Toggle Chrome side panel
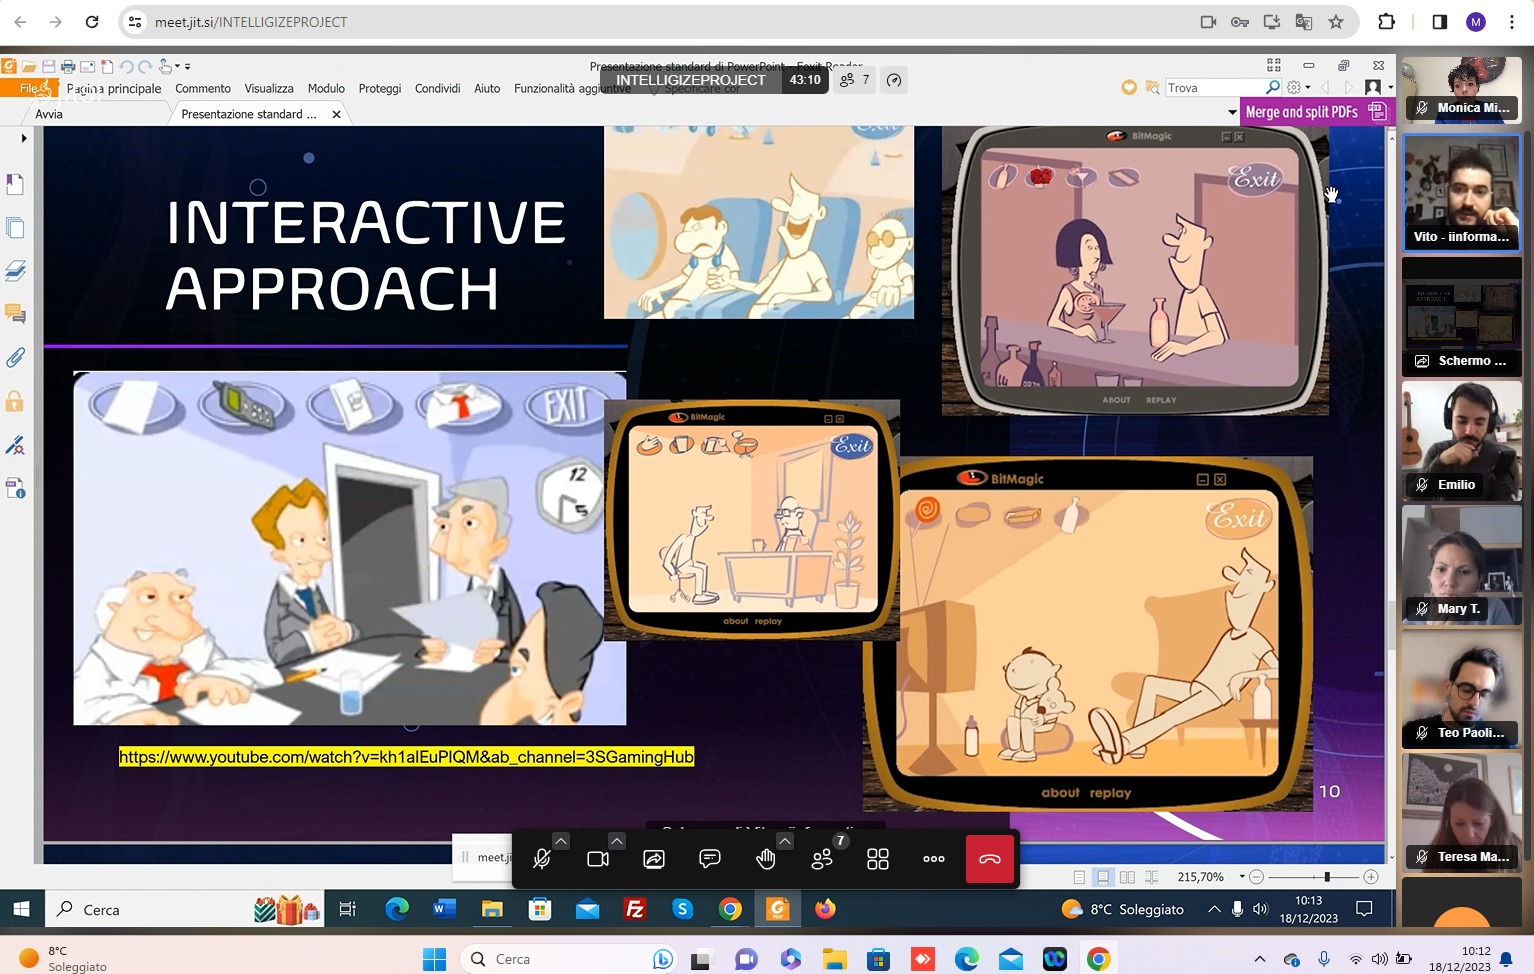The image size is (1534, 974). [1440, 22]
